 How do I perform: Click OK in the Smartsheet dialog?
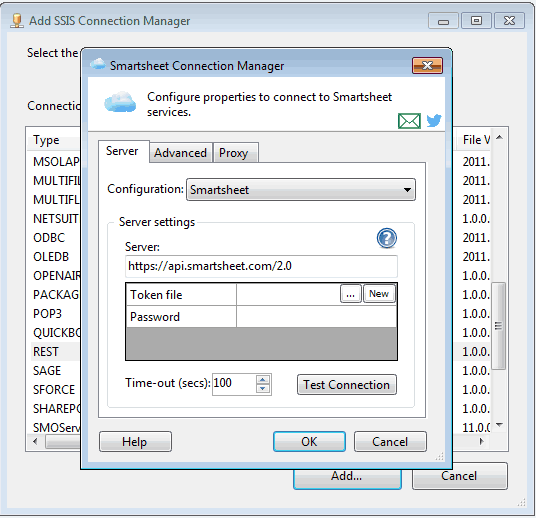pos(309,442)
